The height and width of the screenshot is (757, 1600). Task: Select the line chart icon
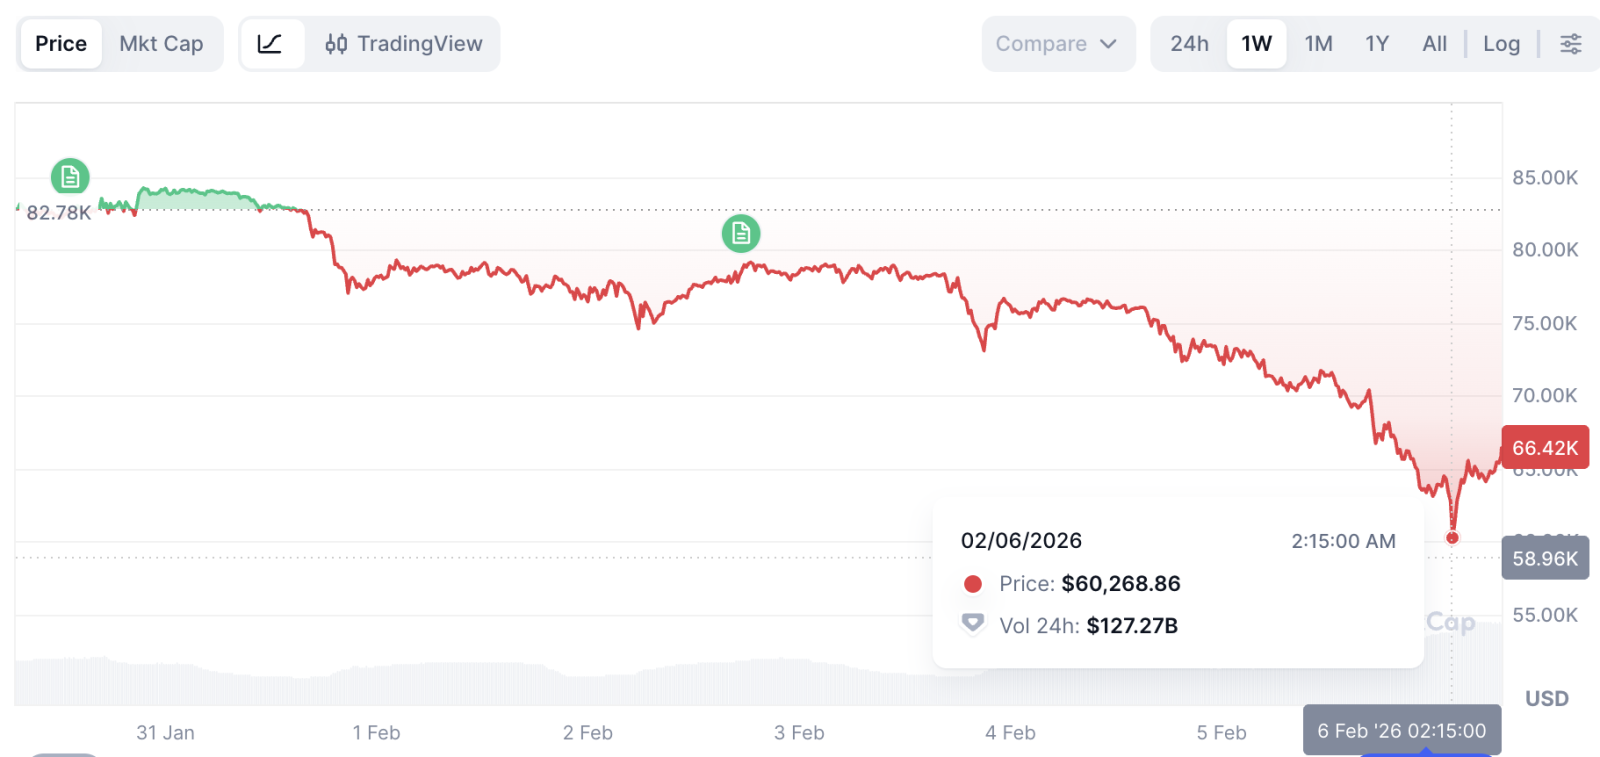coord(270,44)
